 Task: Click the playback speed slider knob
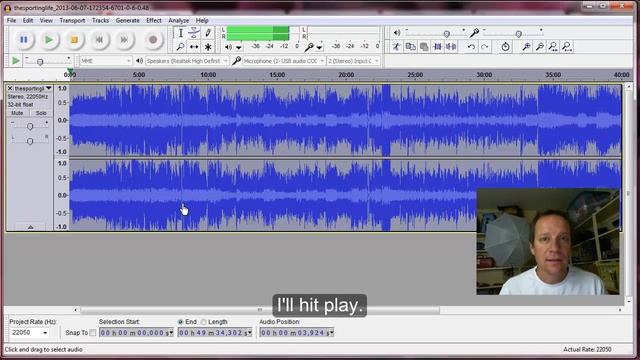(40, 62)
